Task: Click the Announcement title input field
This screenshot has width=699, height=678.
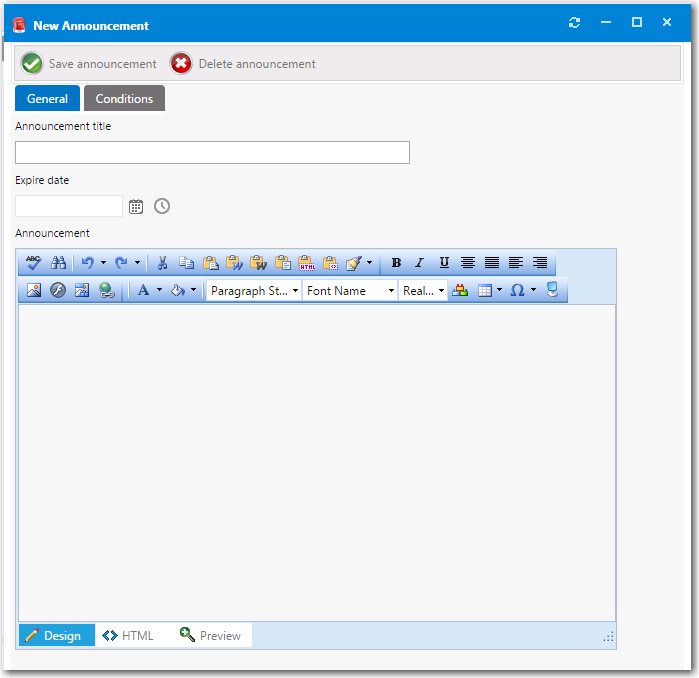Action: pos(212,153)
